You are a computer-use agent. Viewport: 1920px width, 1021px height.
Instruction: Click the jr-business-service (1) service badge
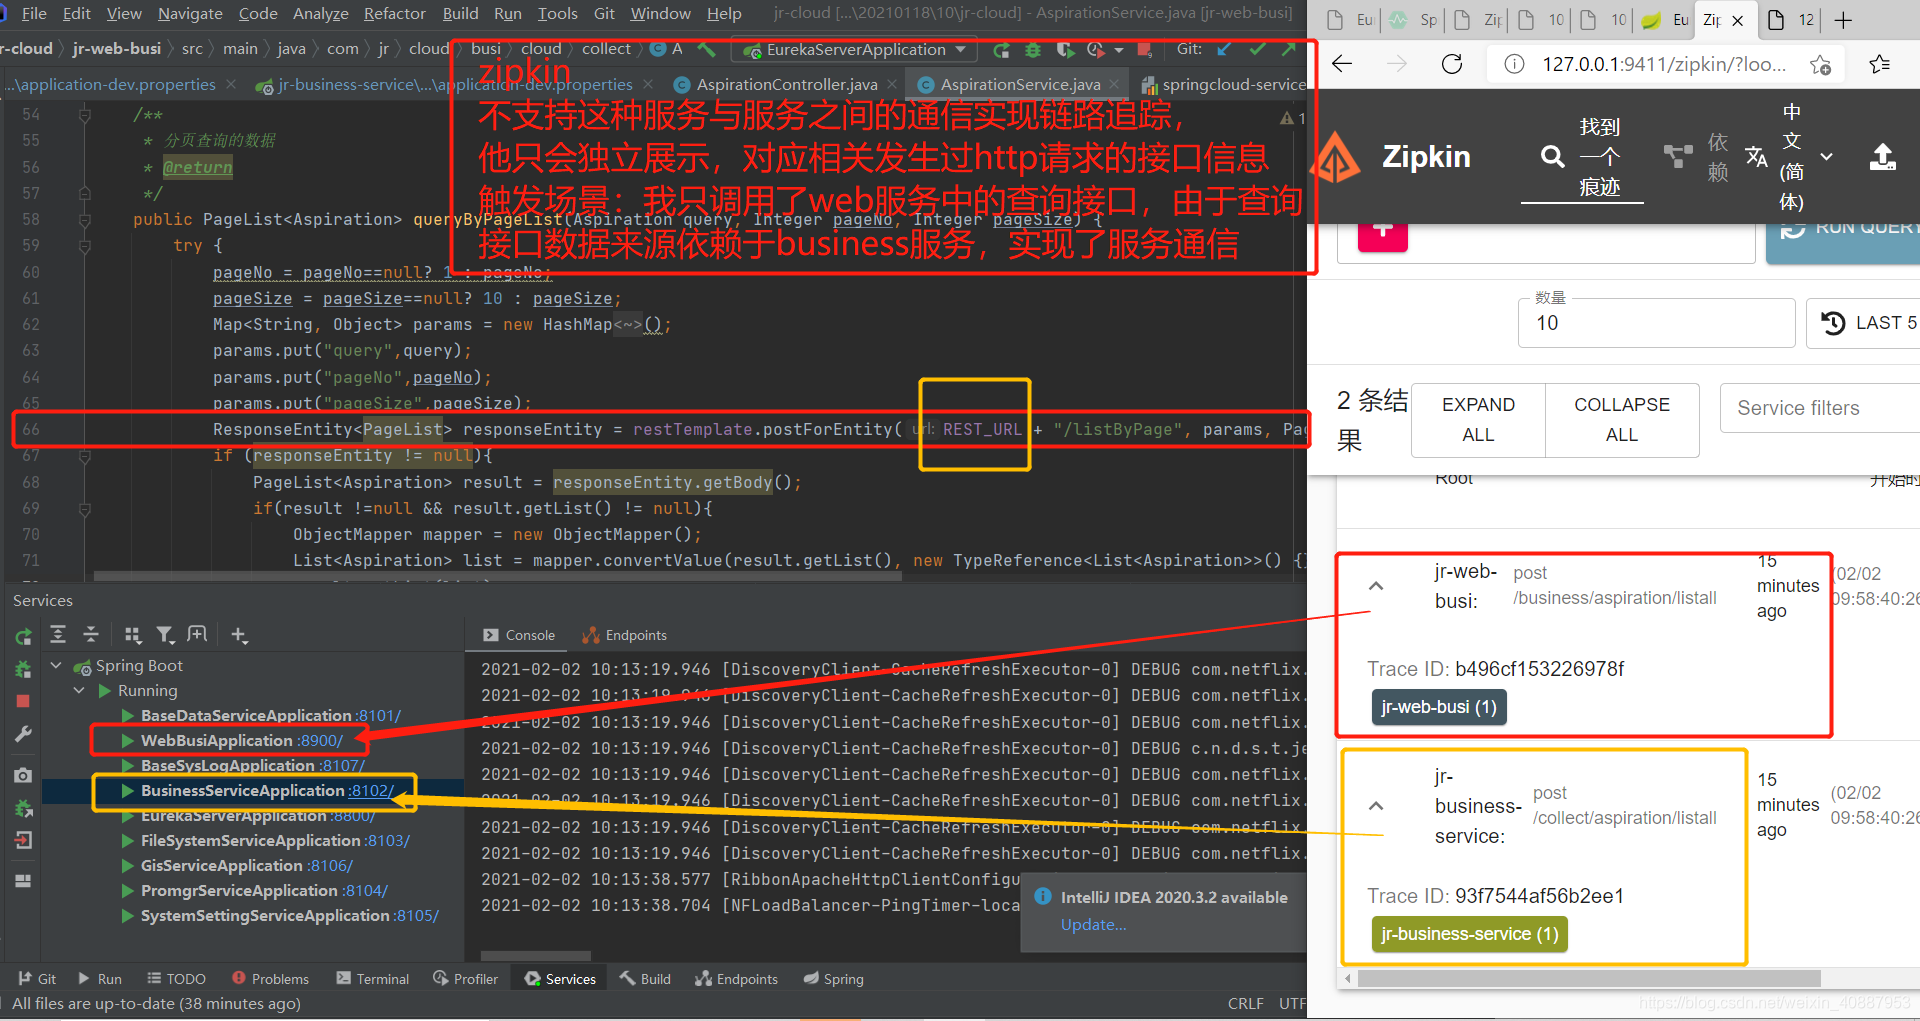tap(1470, 934)
